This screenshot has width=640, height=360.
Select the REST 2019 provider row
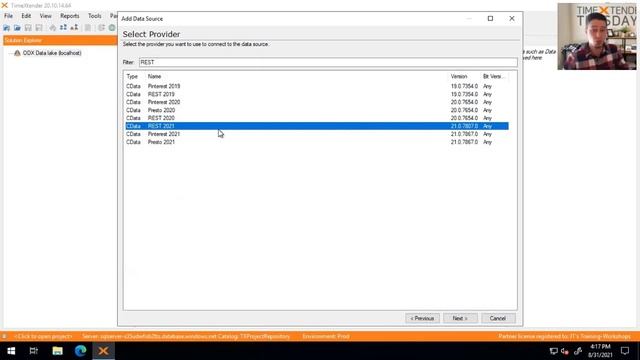point(317,94)
